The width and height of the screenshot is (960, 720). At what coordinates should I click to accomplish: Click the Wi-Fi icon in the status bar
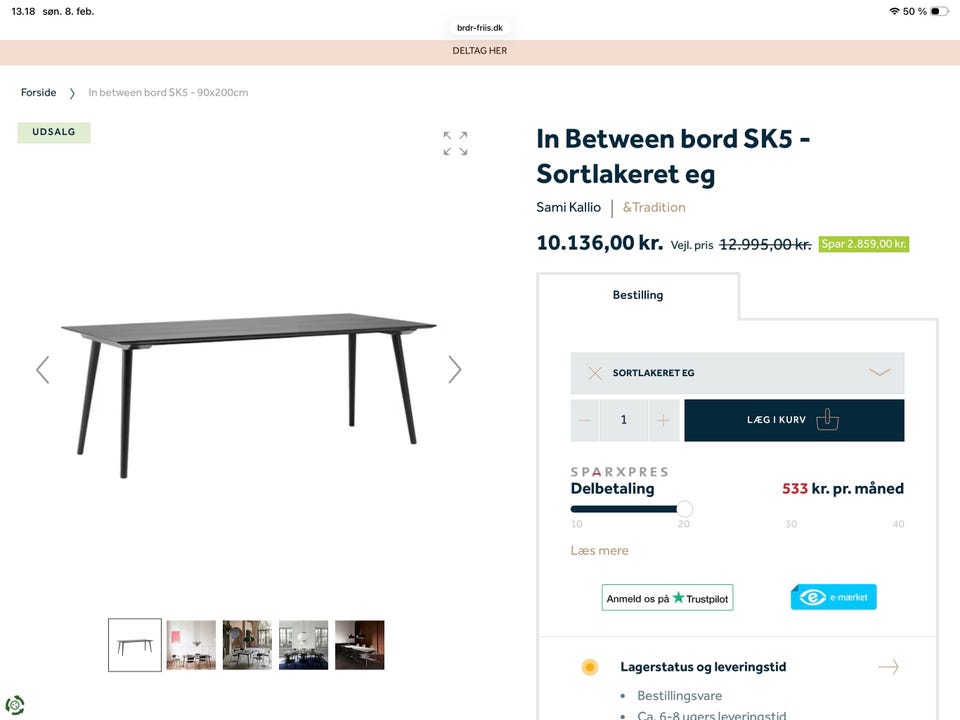[x=893, y=12]
